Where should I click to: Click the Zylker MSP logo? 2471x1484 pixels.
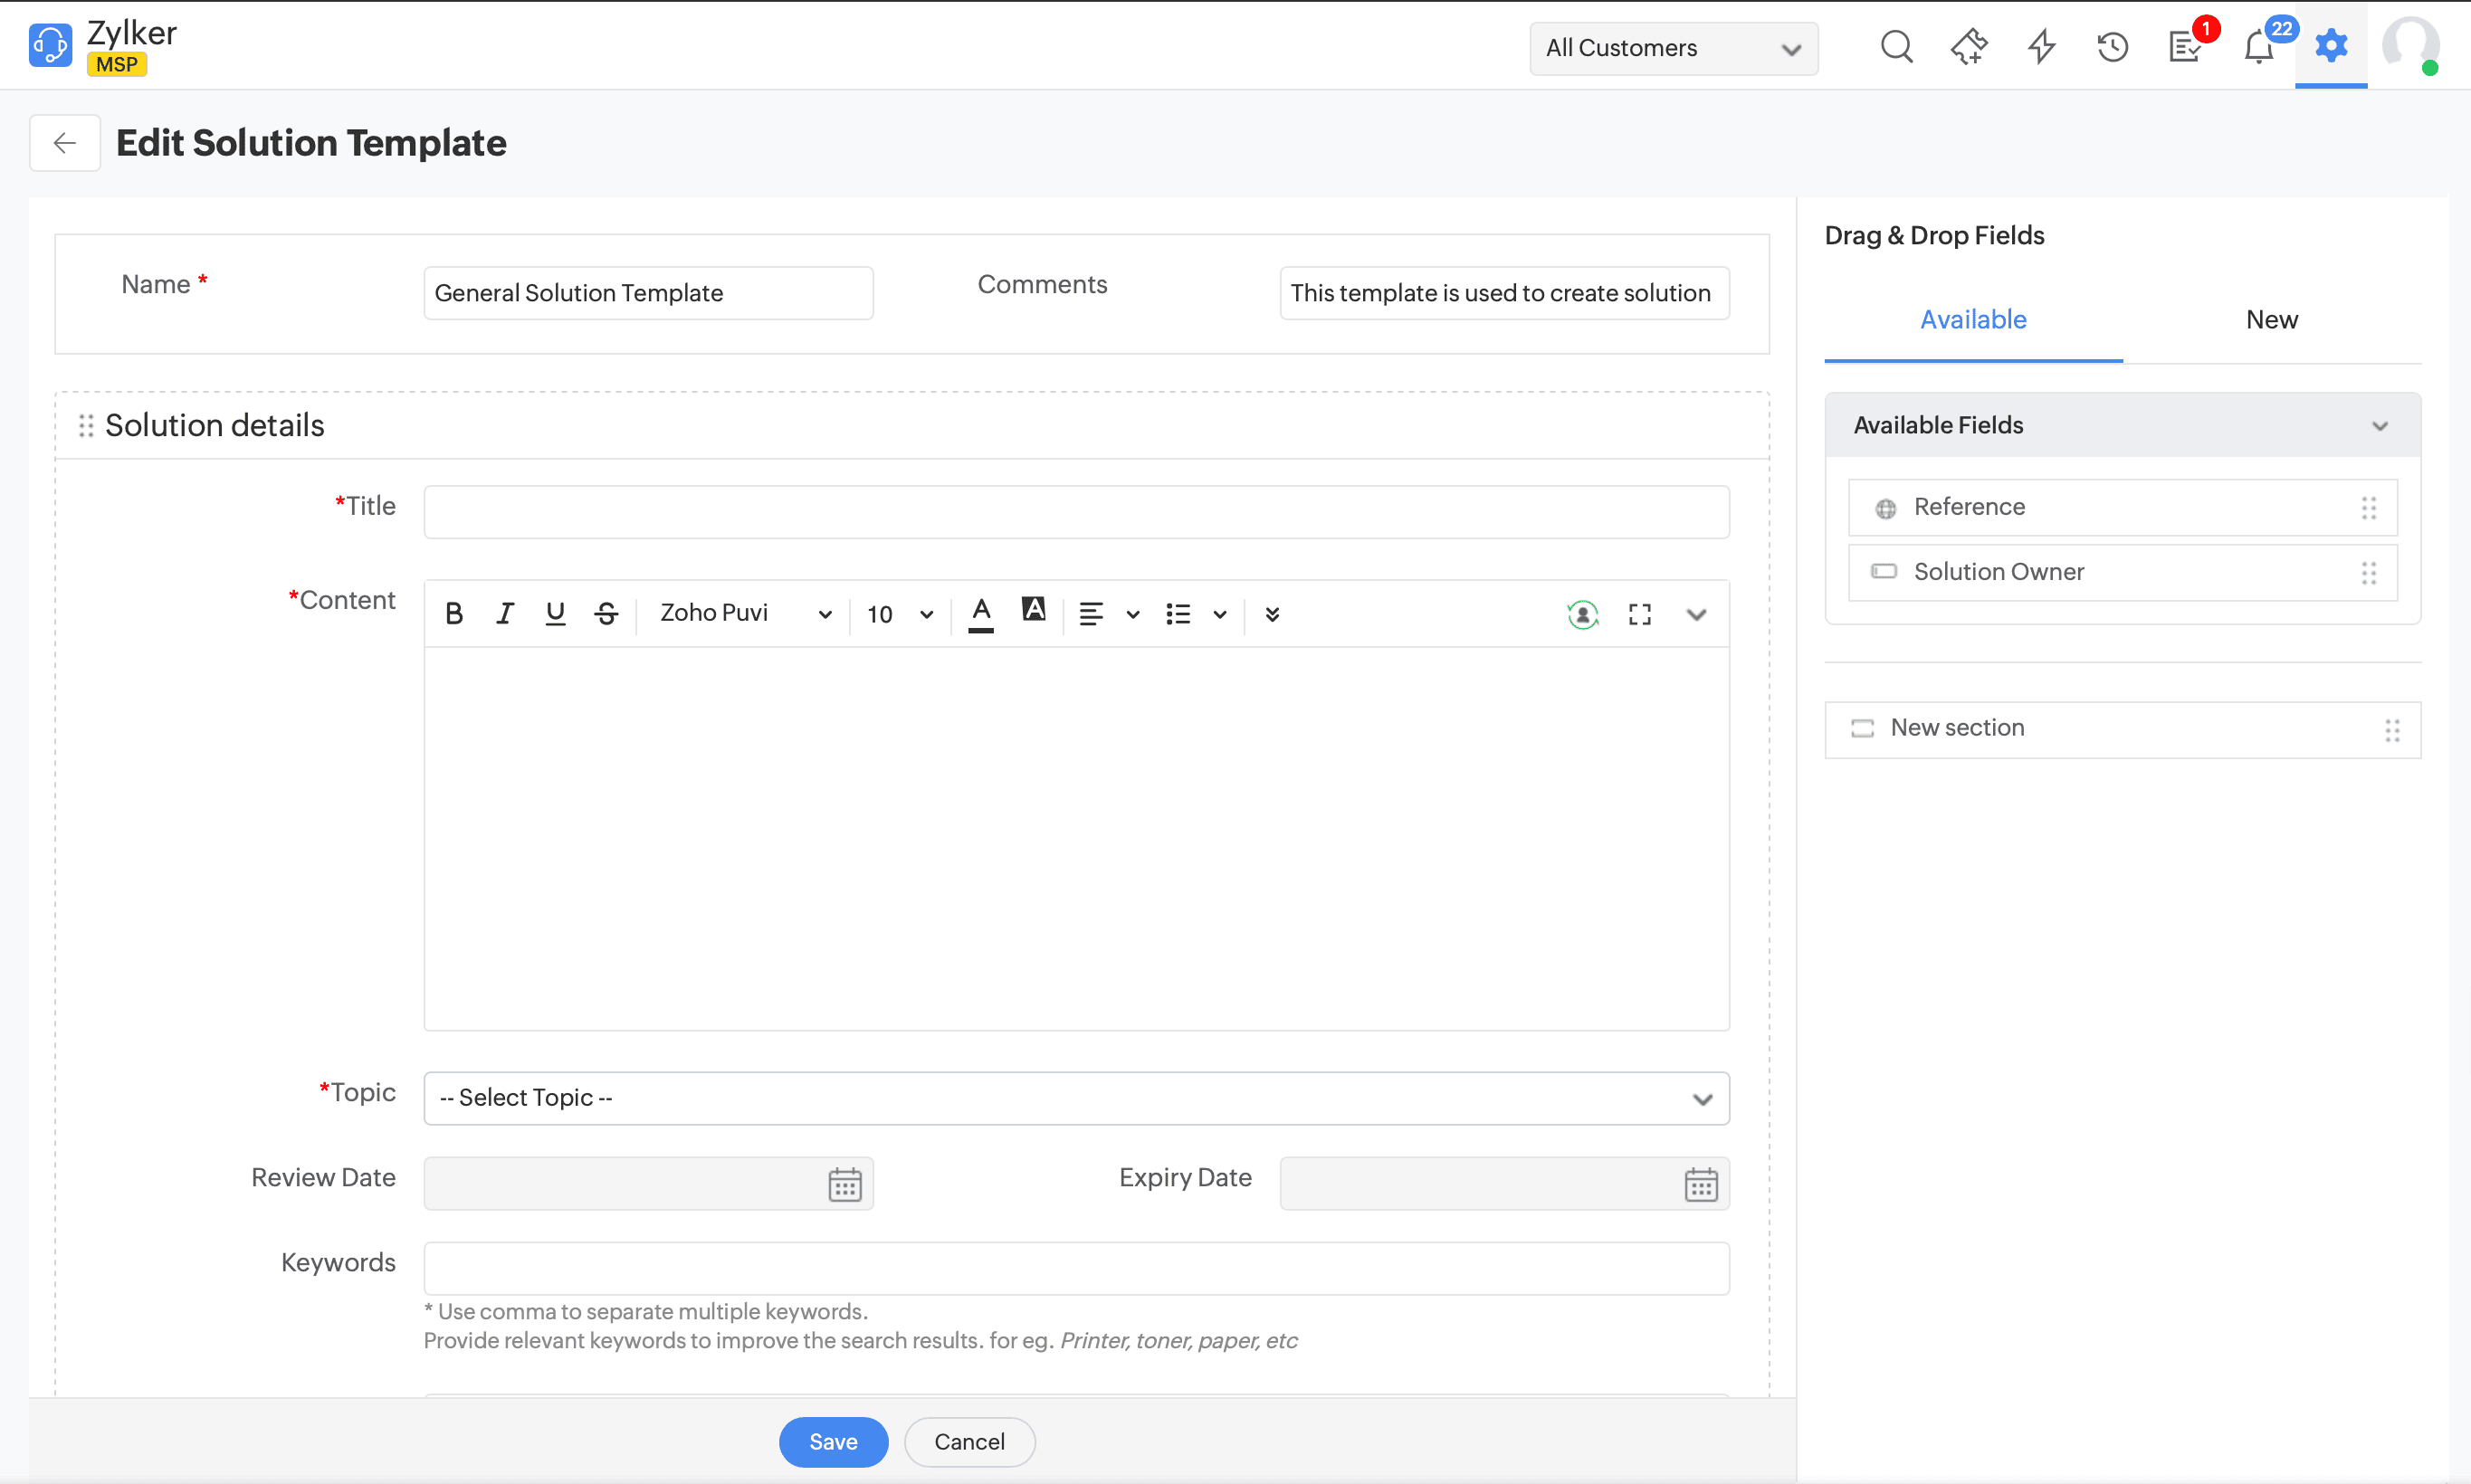(x=104, y=46)
